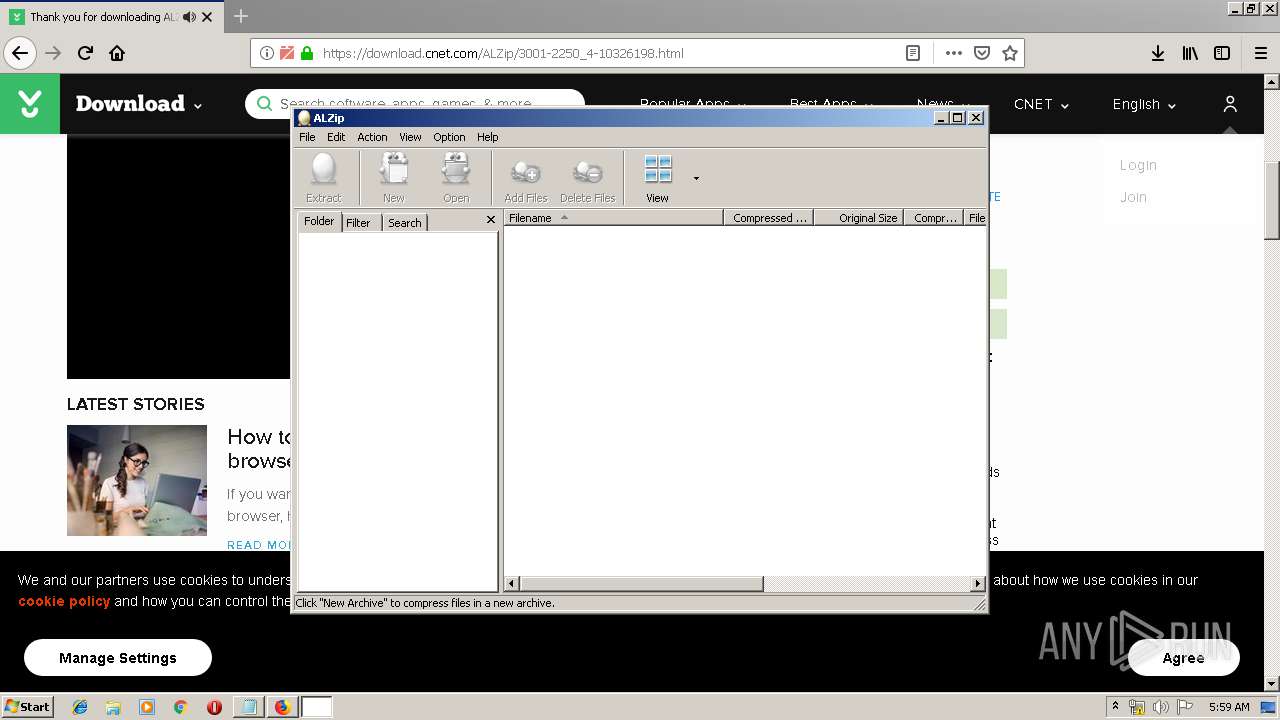Launch Internet Explorer from the taskbar
The height and width of the screenshot is (720, 1280).
tap(80, 707)
